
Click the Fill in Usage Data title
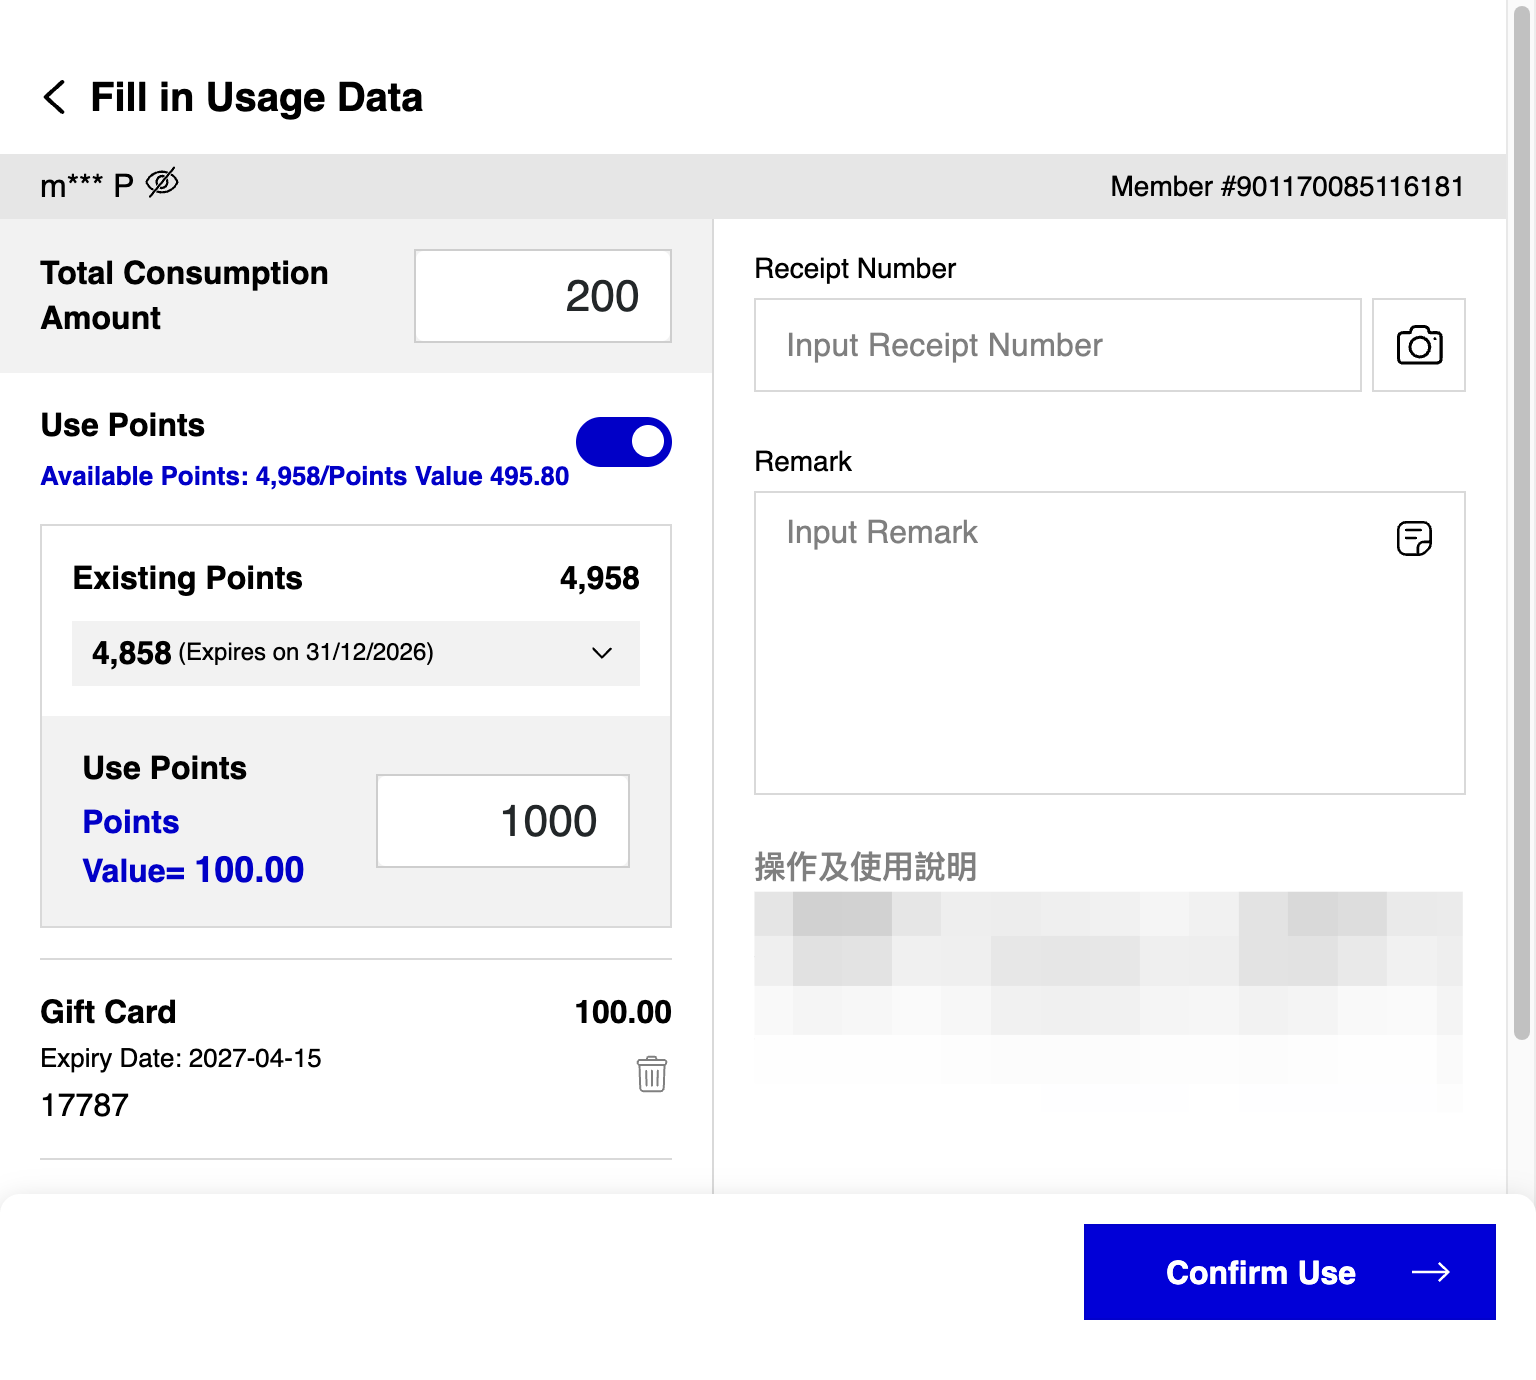click(257, 98)
